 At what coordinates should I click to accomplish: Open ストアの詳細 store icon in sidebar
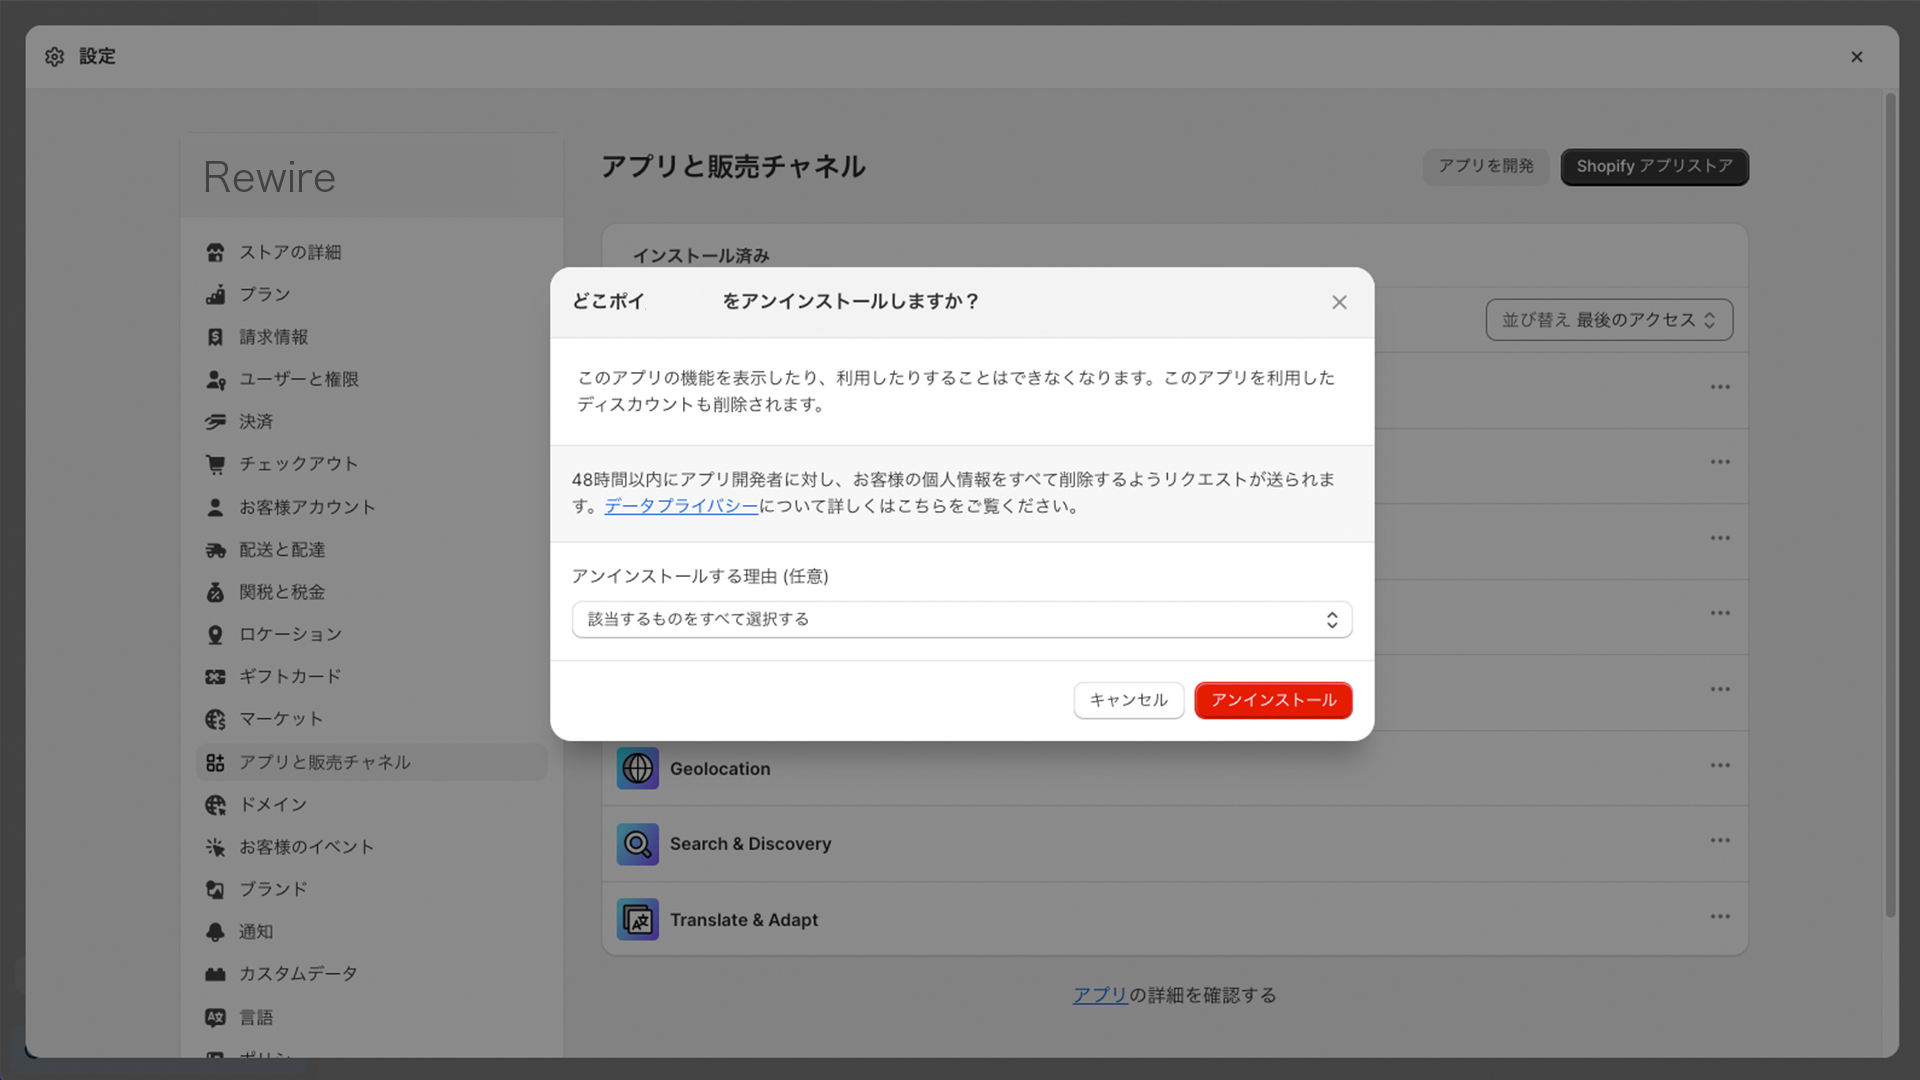click(215, 253)
